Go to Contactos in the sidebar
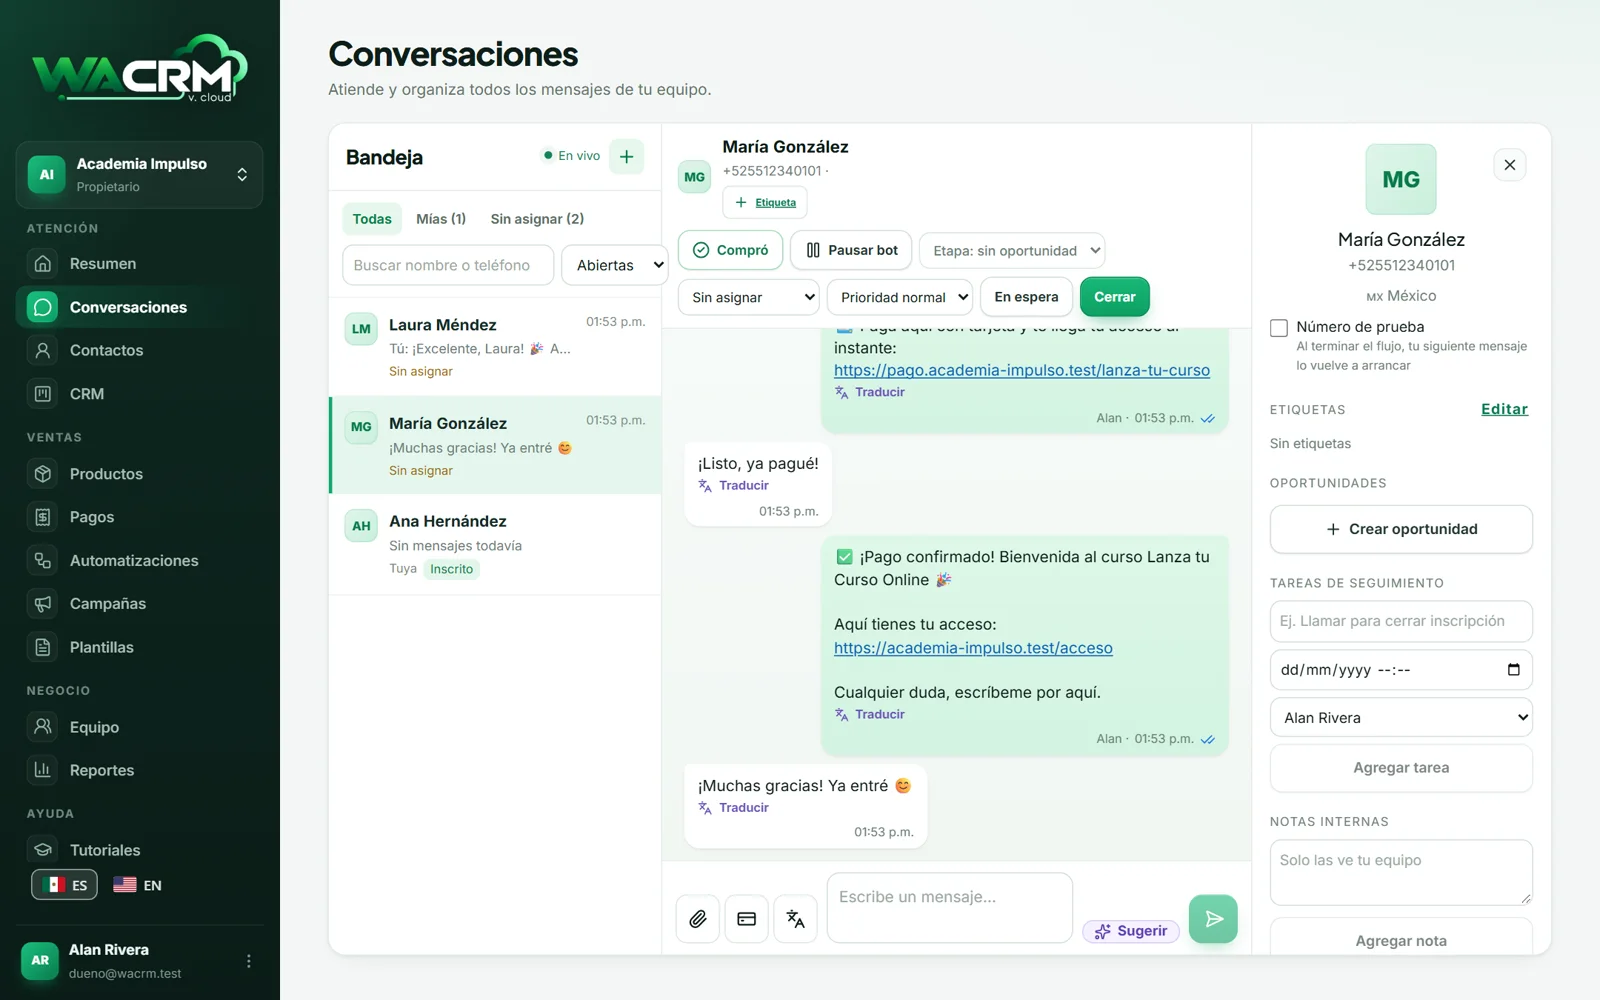This screenshot has height=1000, width=1600. tap(140, 350)
